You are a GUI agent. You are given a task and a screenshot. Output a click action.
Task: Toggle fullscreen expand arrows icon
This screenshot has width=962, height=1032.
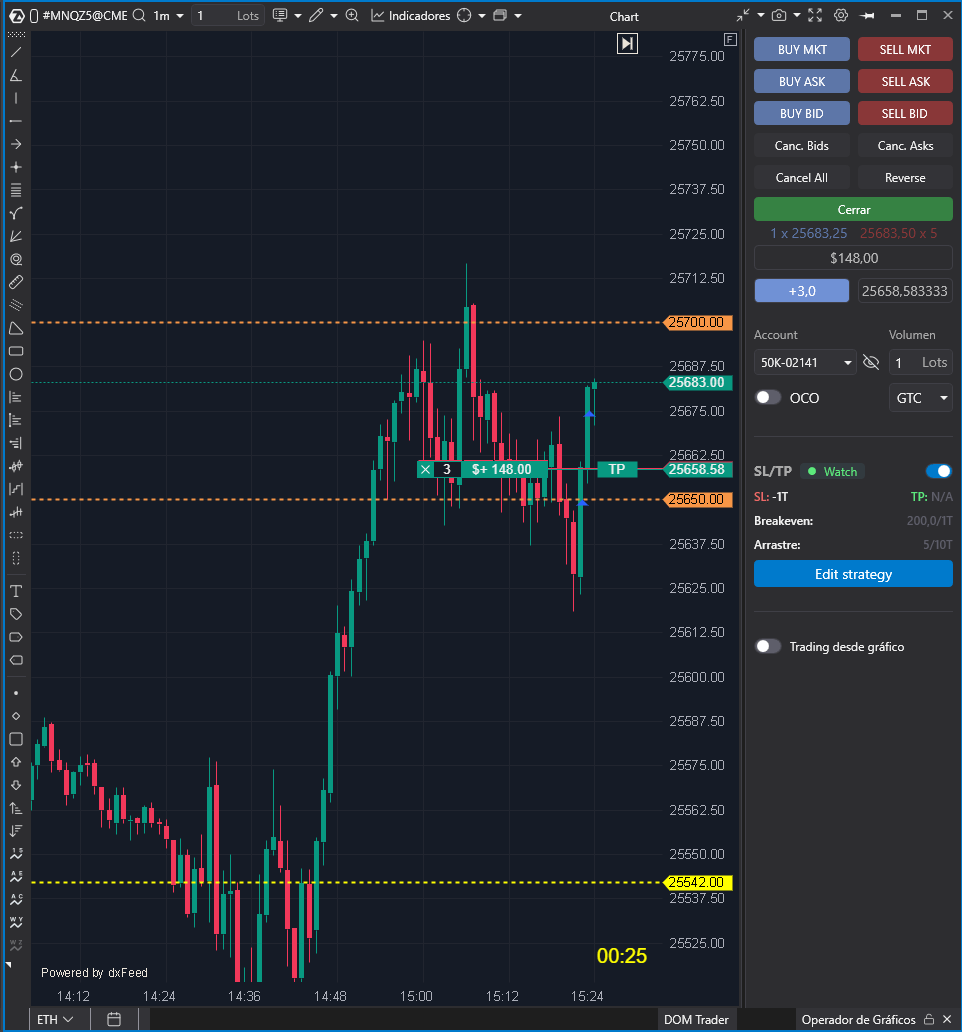(x=815, y=15)
